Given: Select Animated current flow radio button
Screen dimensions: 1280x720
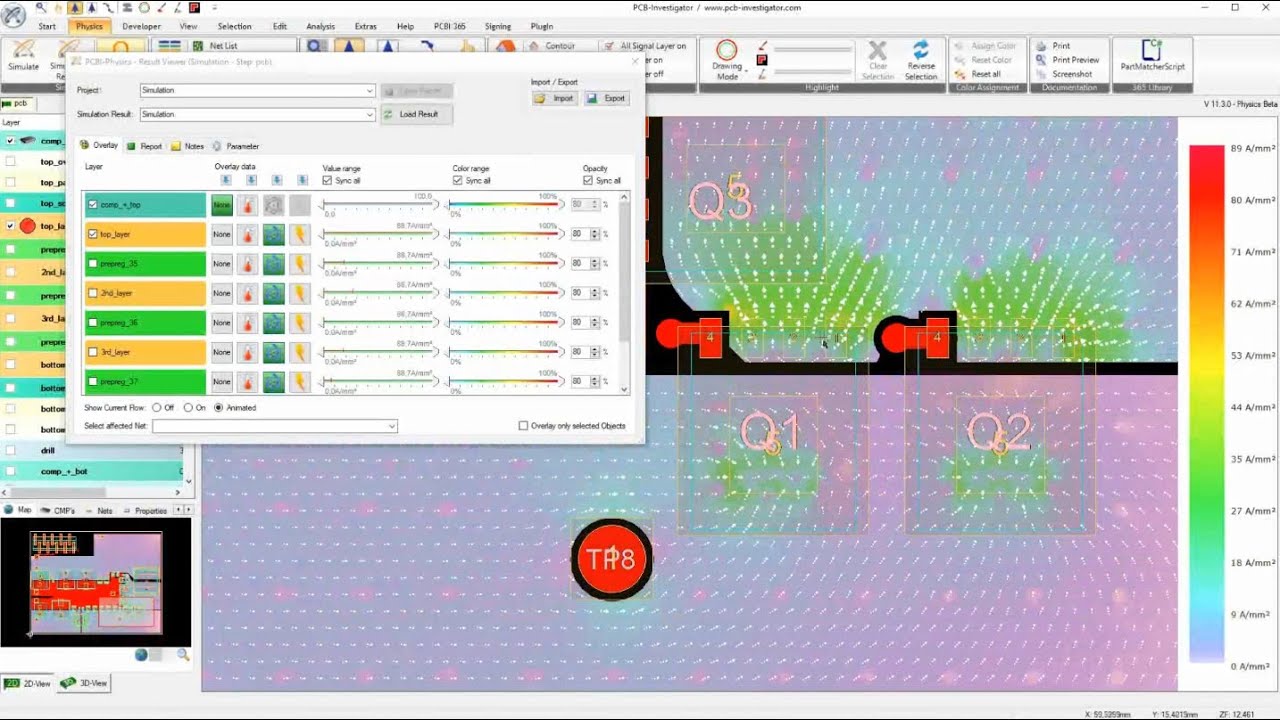Looking at the screenshot, I should [218, 408].
